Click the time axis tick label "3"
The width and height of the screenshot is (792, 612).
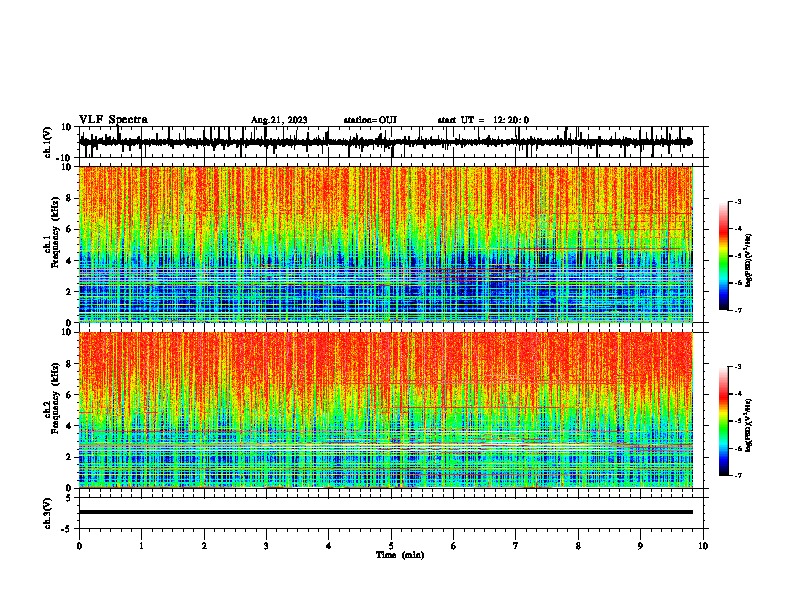[x=266, y=546]
